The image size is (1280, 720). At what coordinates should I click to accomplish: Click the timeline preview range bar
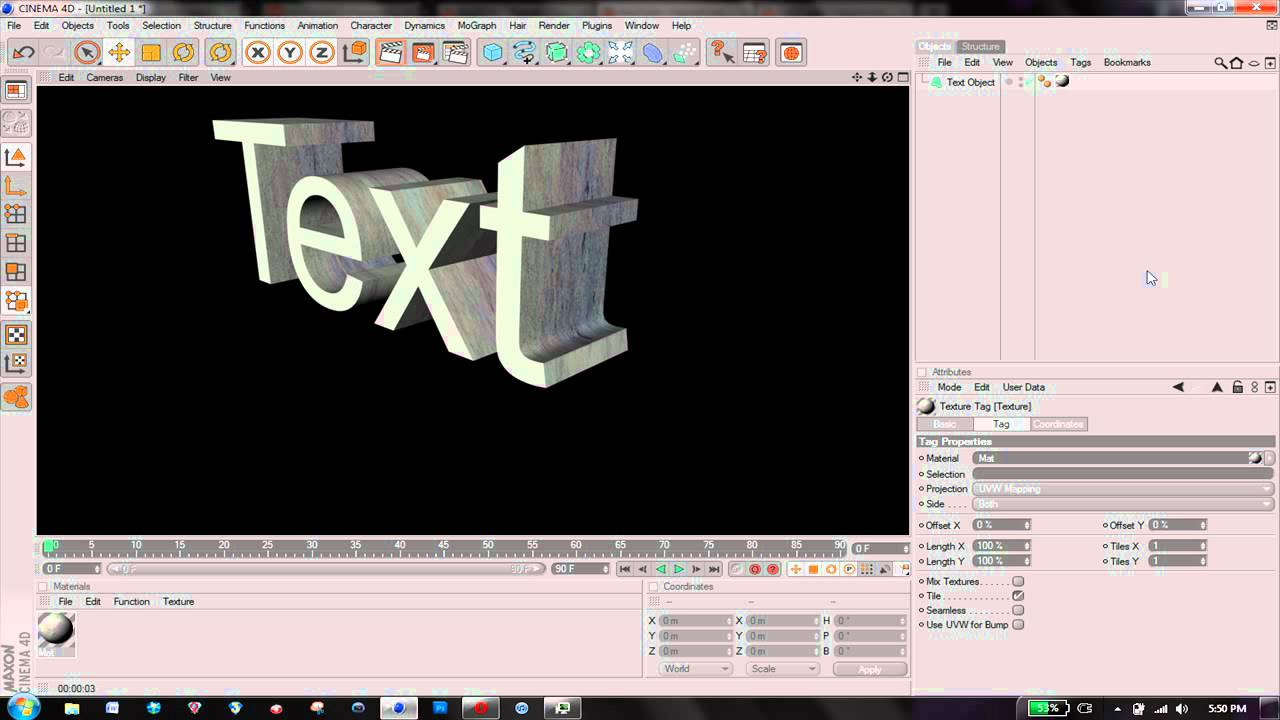[x=327, y=569]
